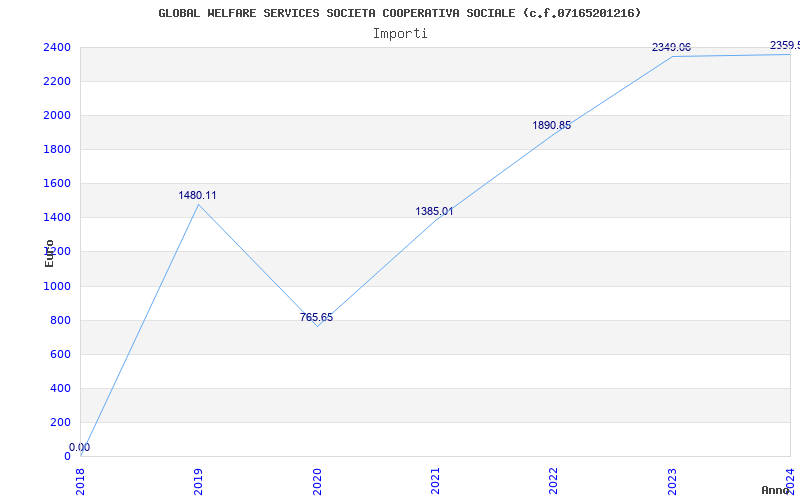Viewport: 800px width, 500px height.
Task: Select the 1480.11 data label
Action: pos(197,195)
